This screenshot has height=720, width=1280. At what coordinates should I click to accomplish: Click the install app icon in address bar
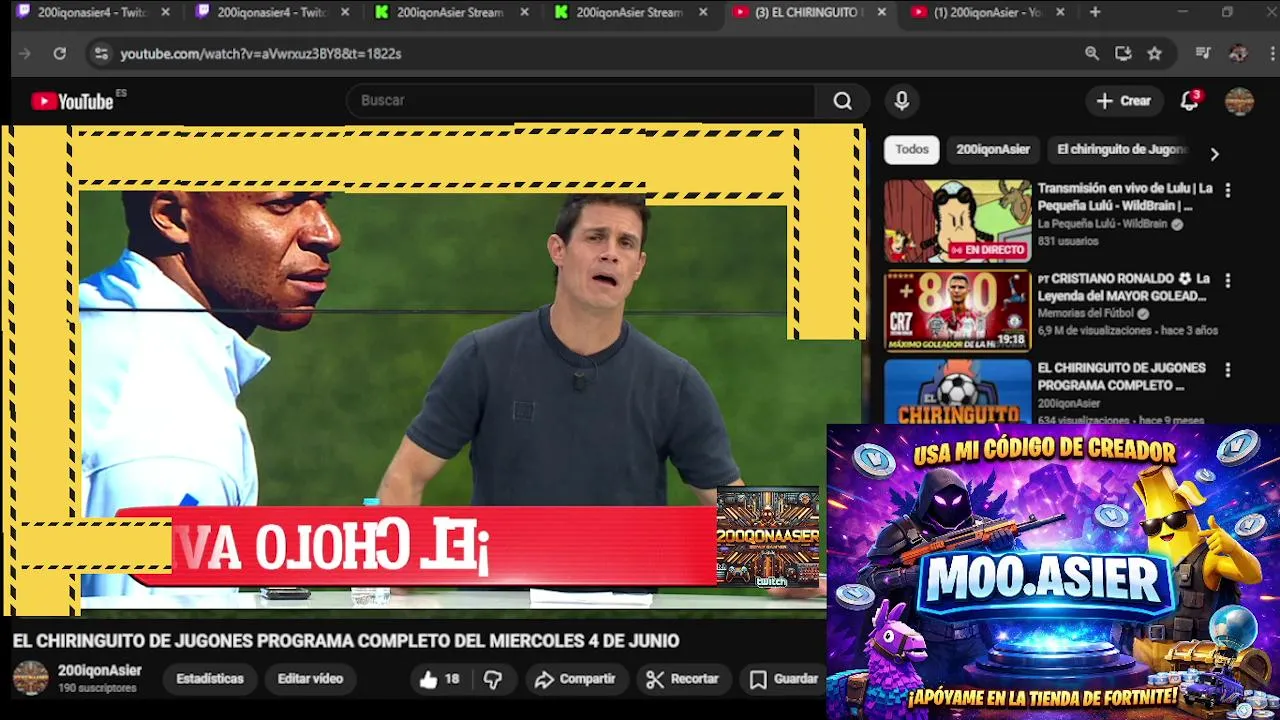(1123, 54)
